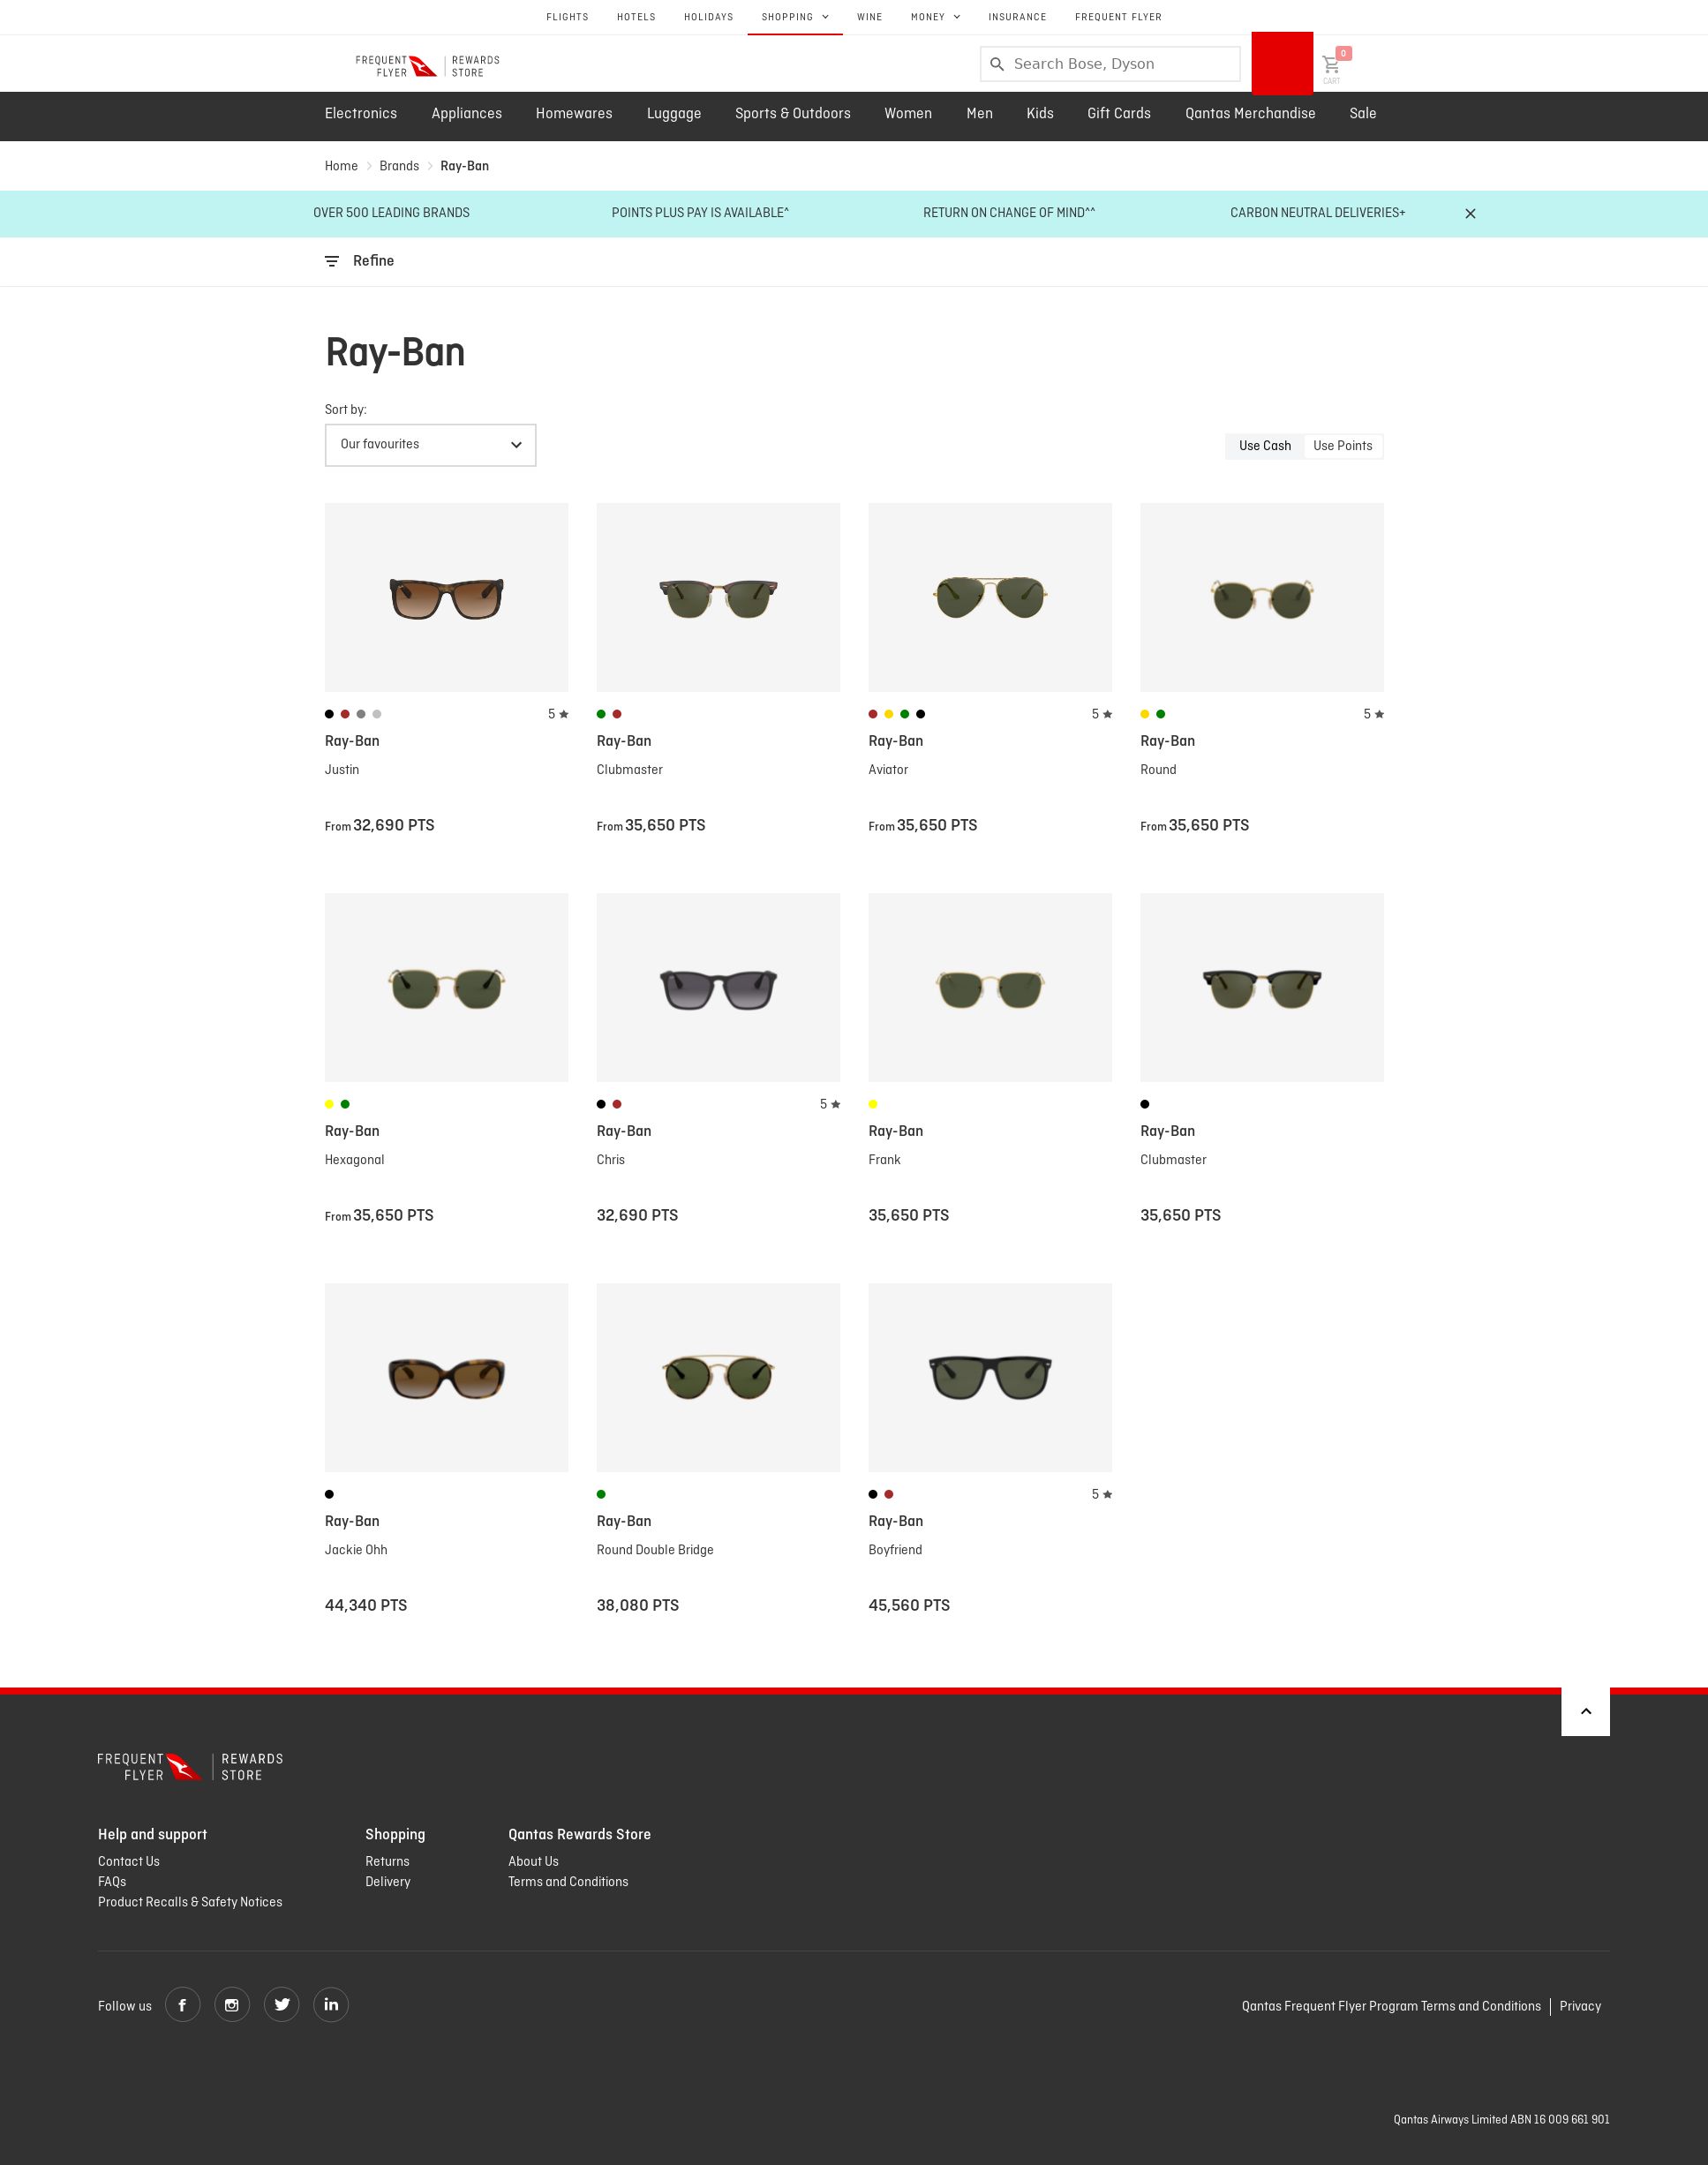This screenshot has width=1708, height=2165.
Task: Click the star rating on Aviator
Action: click(x=1102, y=714)
